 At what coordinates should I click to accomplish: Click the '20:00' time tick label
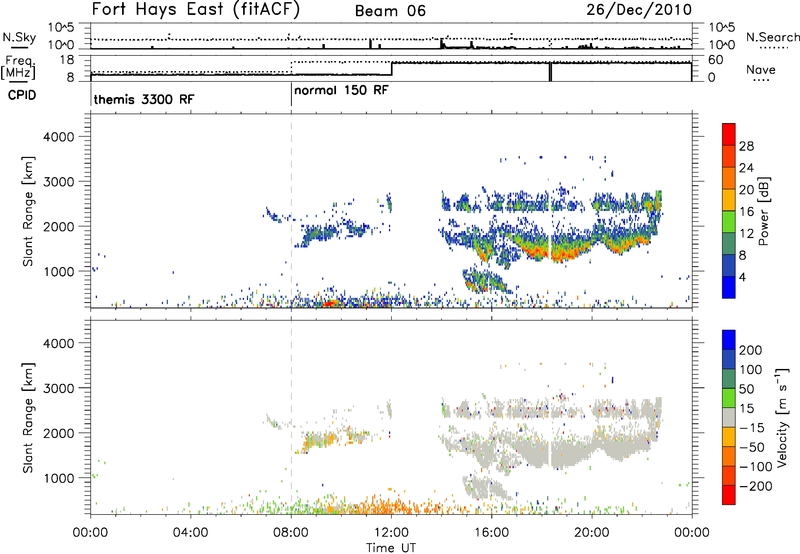tap(592, 533)
